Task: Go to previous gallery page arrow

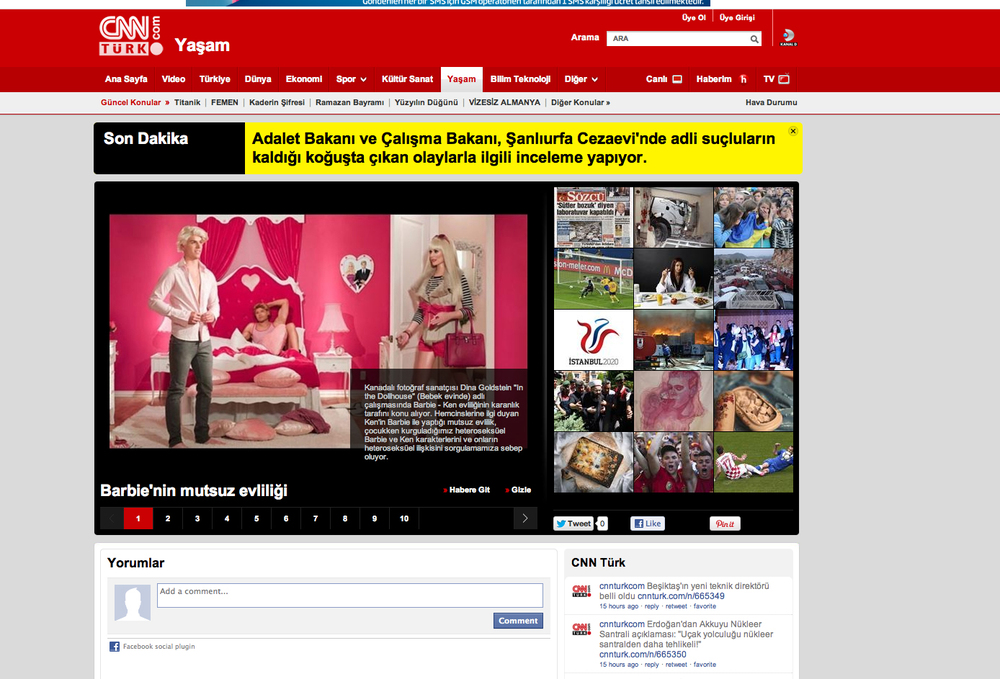Action: pyautogui.click(x=112, y=518)
